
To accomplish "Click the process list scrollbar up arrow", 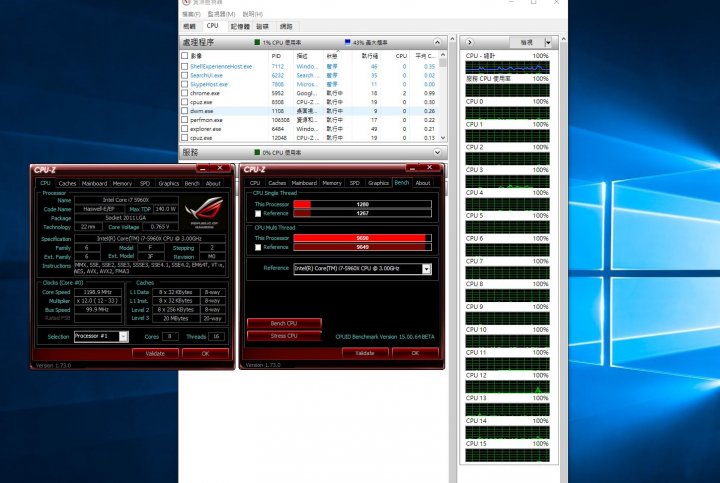I will coord(443,55).
